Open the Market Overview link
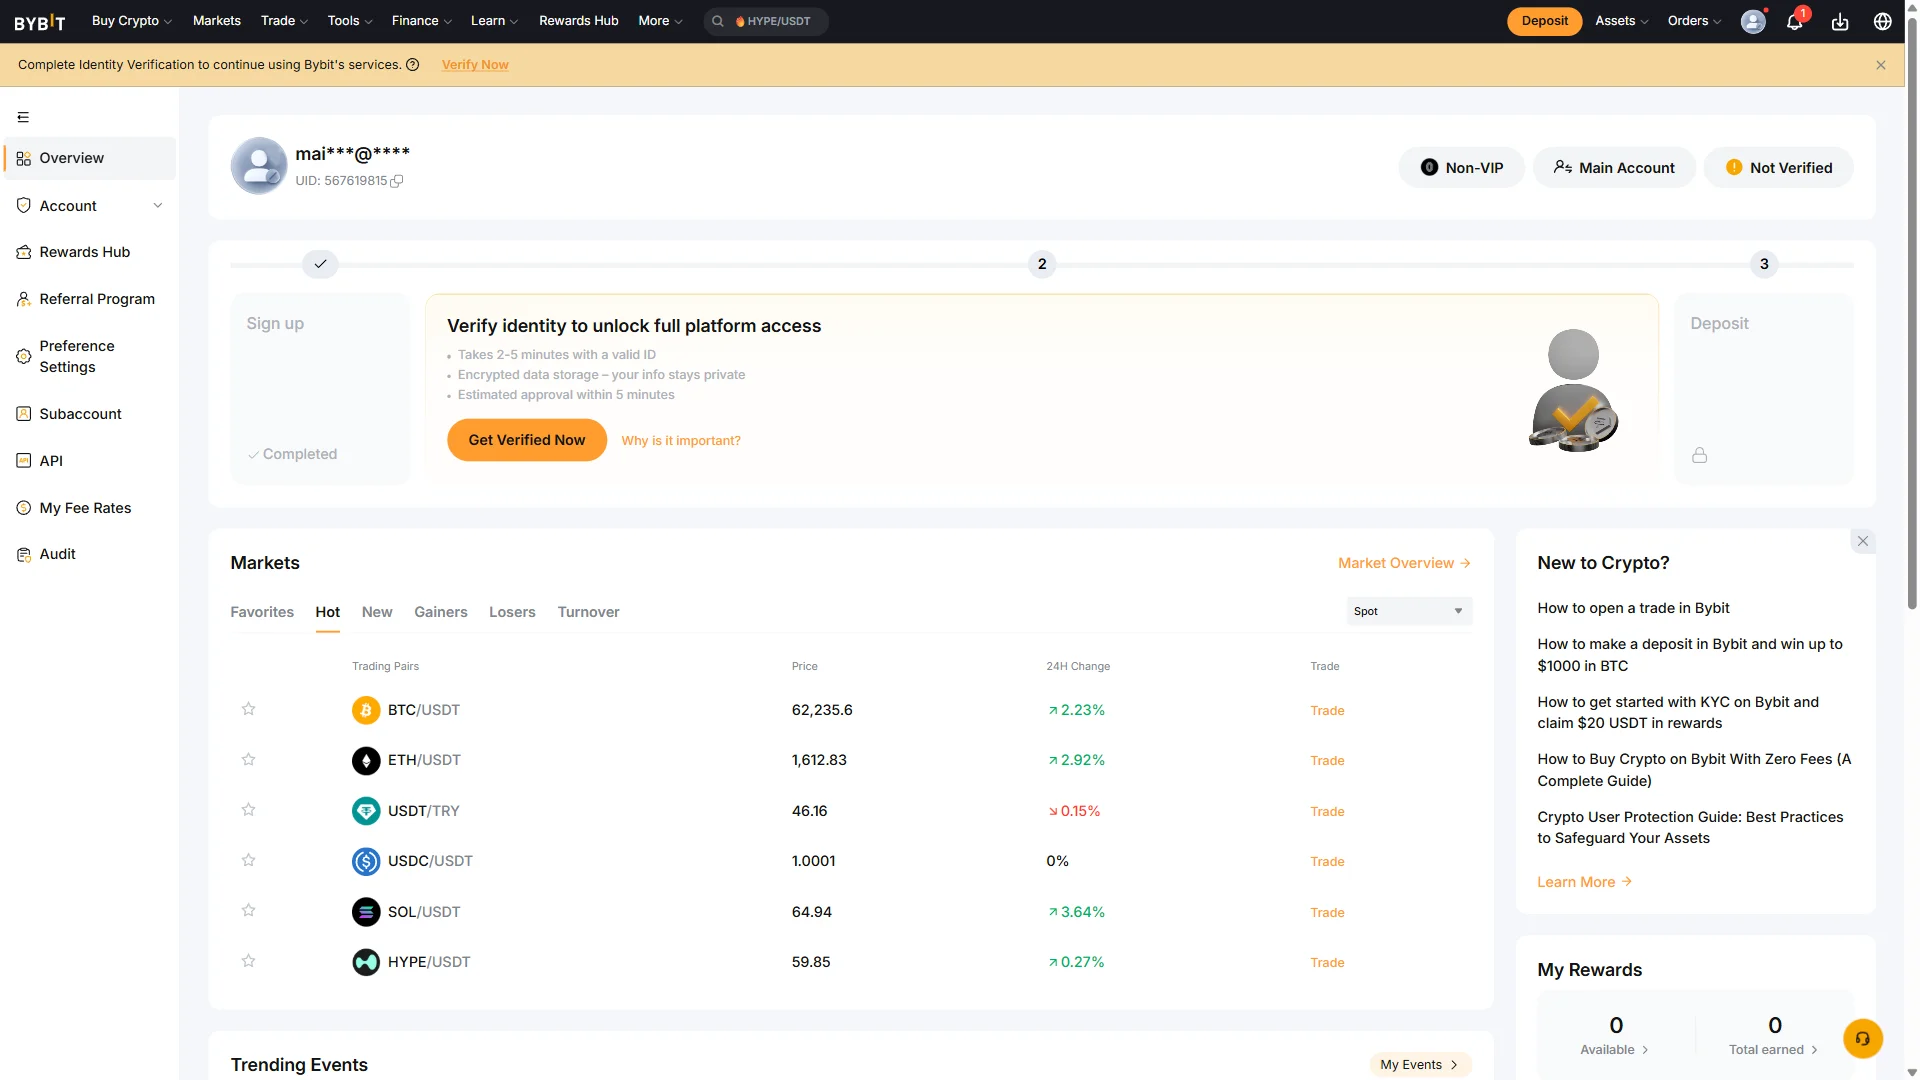This screenshot has height=1080, width=1920. click(x=1404, y=563)
